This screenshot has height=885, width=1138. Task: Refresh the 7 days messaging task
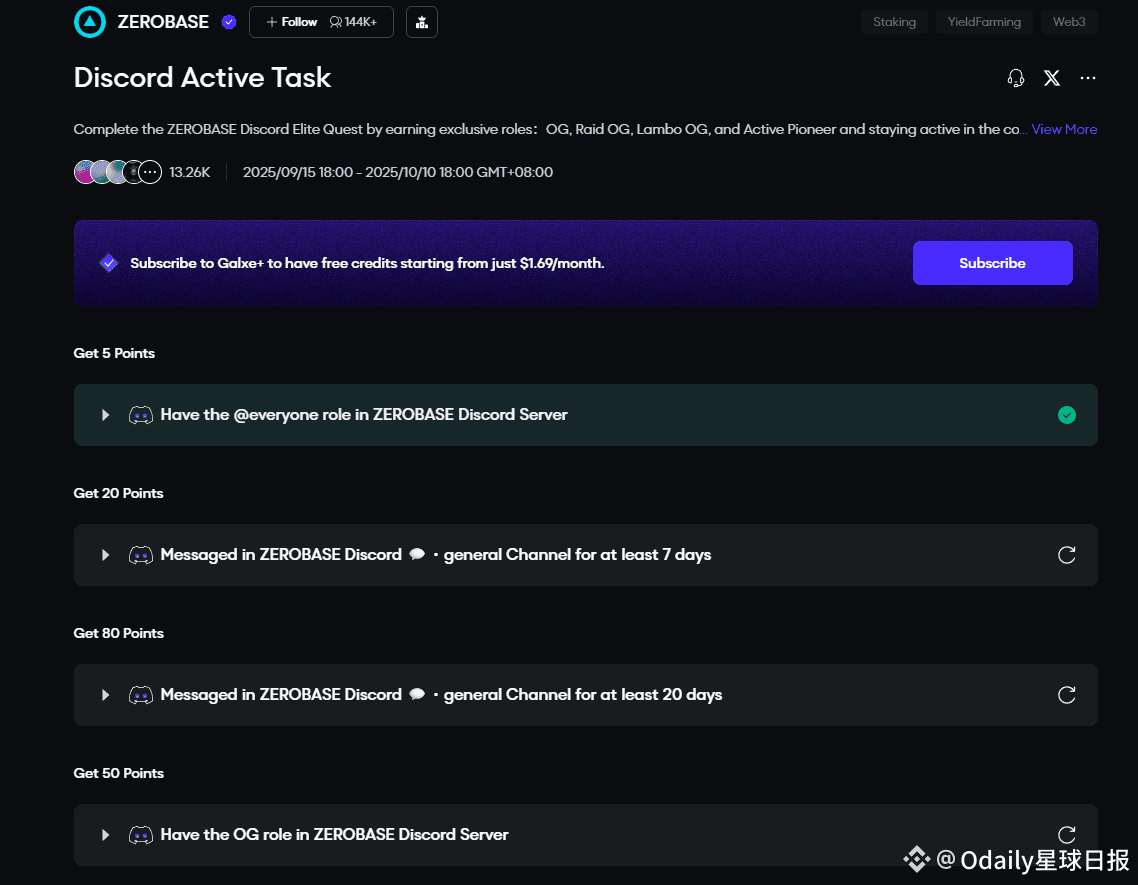(x=1067, y=555)
